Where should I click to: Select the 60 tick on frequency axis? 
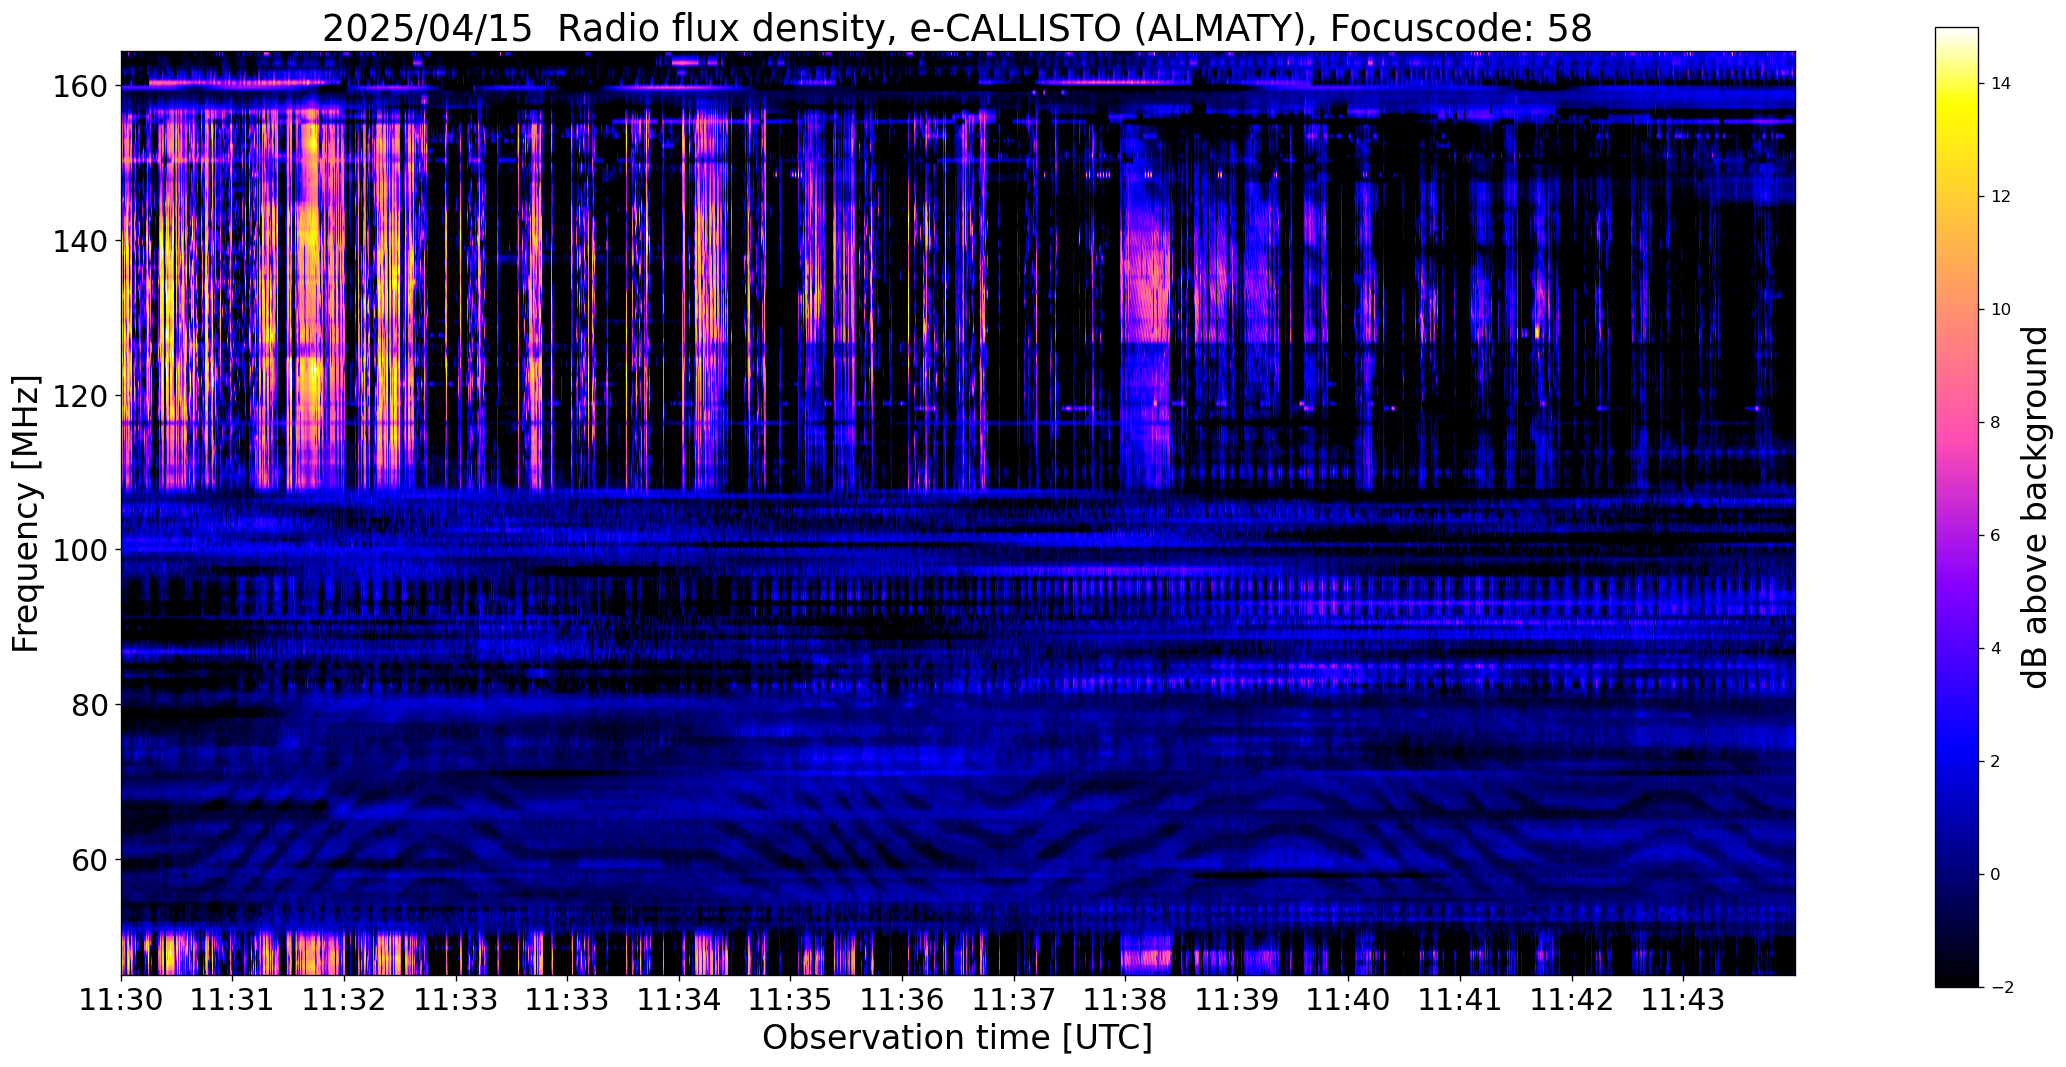click(x=89, y=860)
